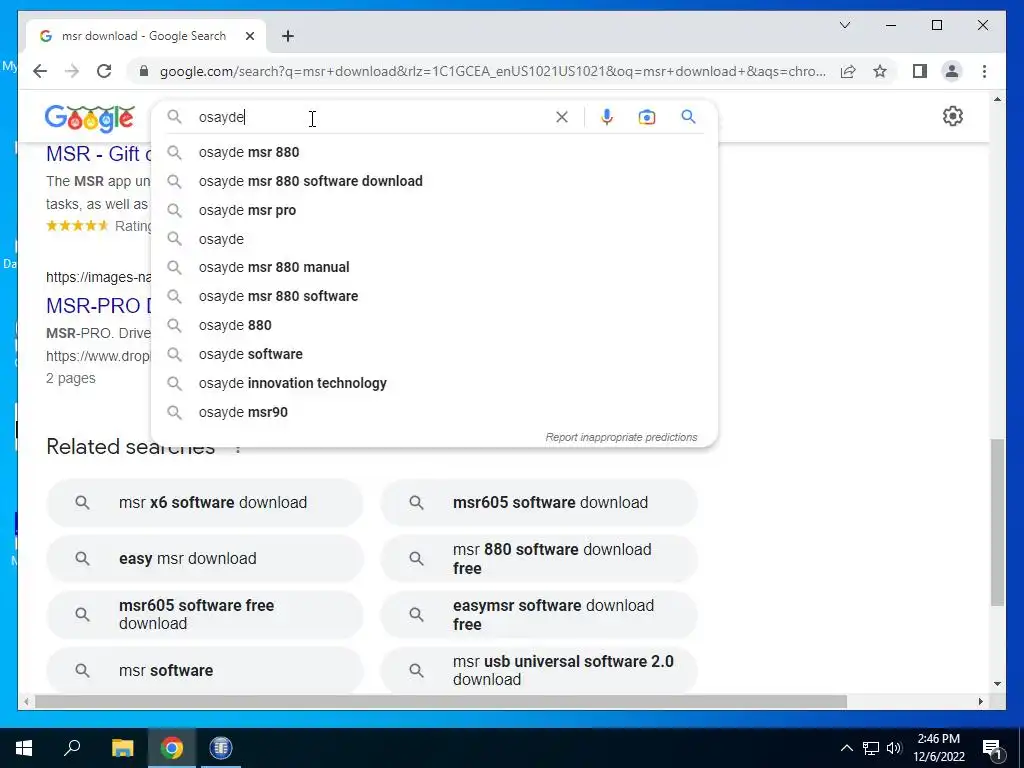Open Google quick settings gear
This screenshot has width=1024, height=768.
tap(953, 116)
